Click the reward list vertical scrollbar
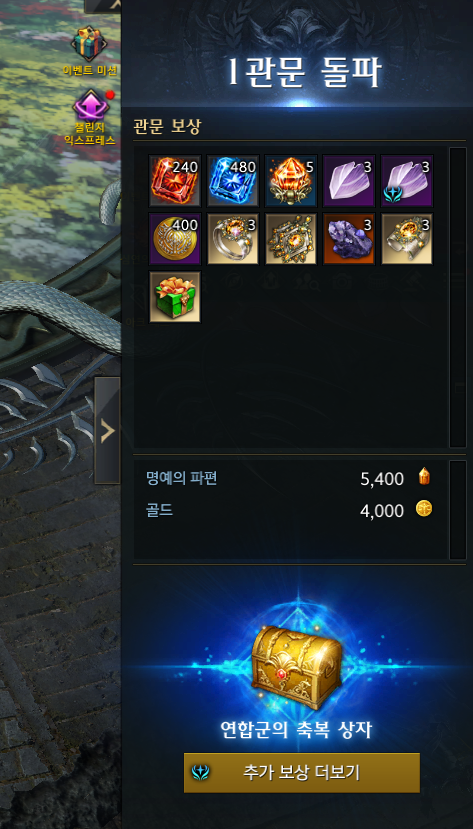Viewport: 473px width, 829px height. (457, 297)
